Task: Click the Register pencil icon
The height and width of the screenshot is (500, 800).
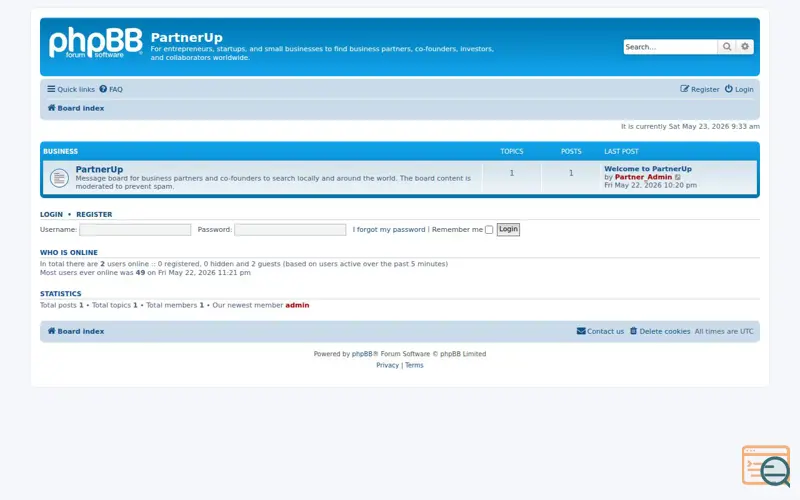Action: (x=684, y=89)
